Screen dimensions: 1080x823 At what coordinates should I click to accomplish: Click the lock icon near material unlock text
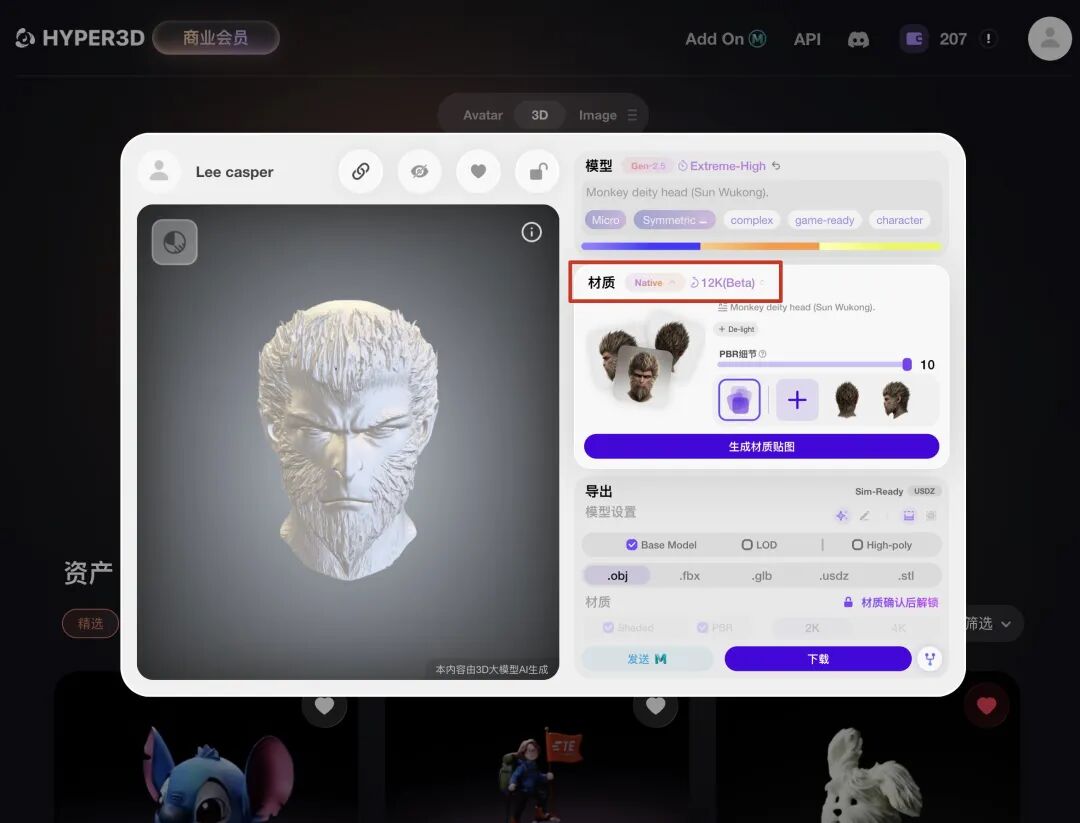pyautogui.click(x=849, y=602)
